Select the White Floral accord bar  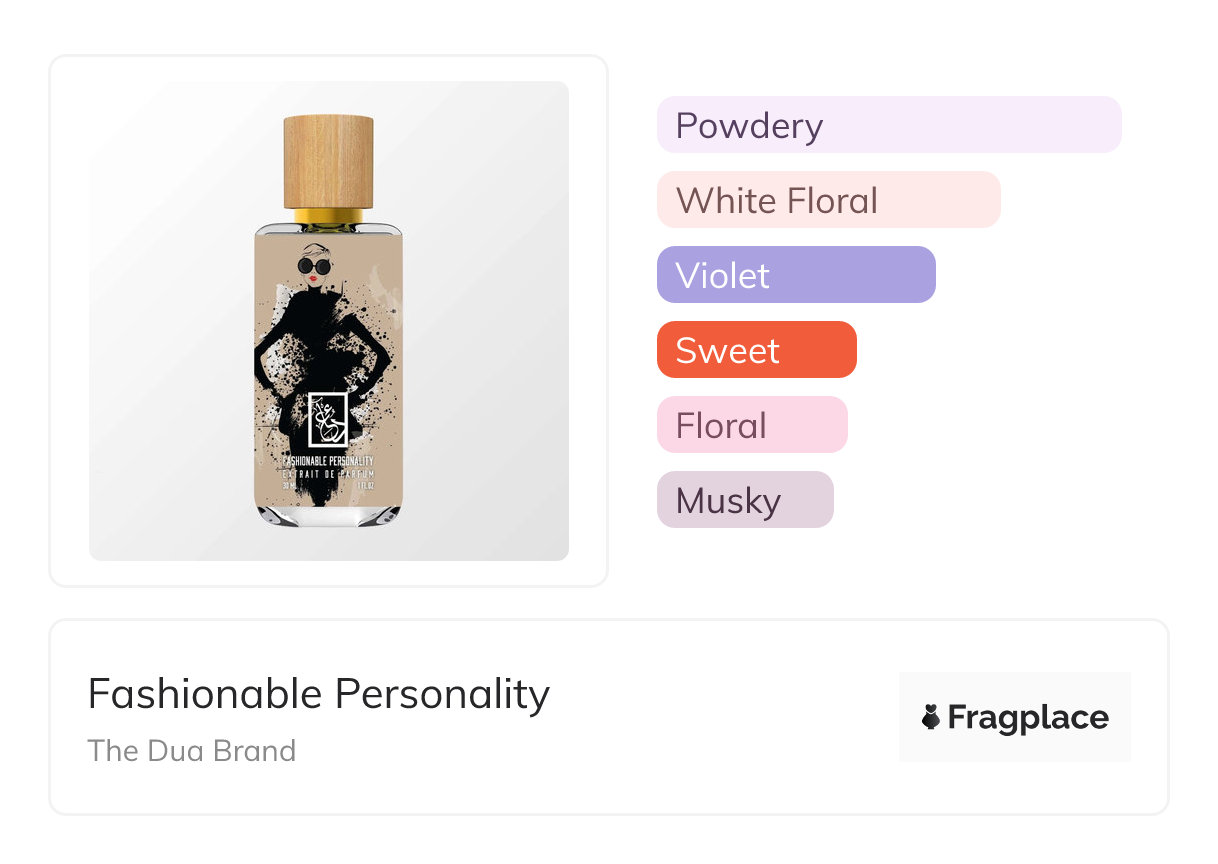pos(828,200)
